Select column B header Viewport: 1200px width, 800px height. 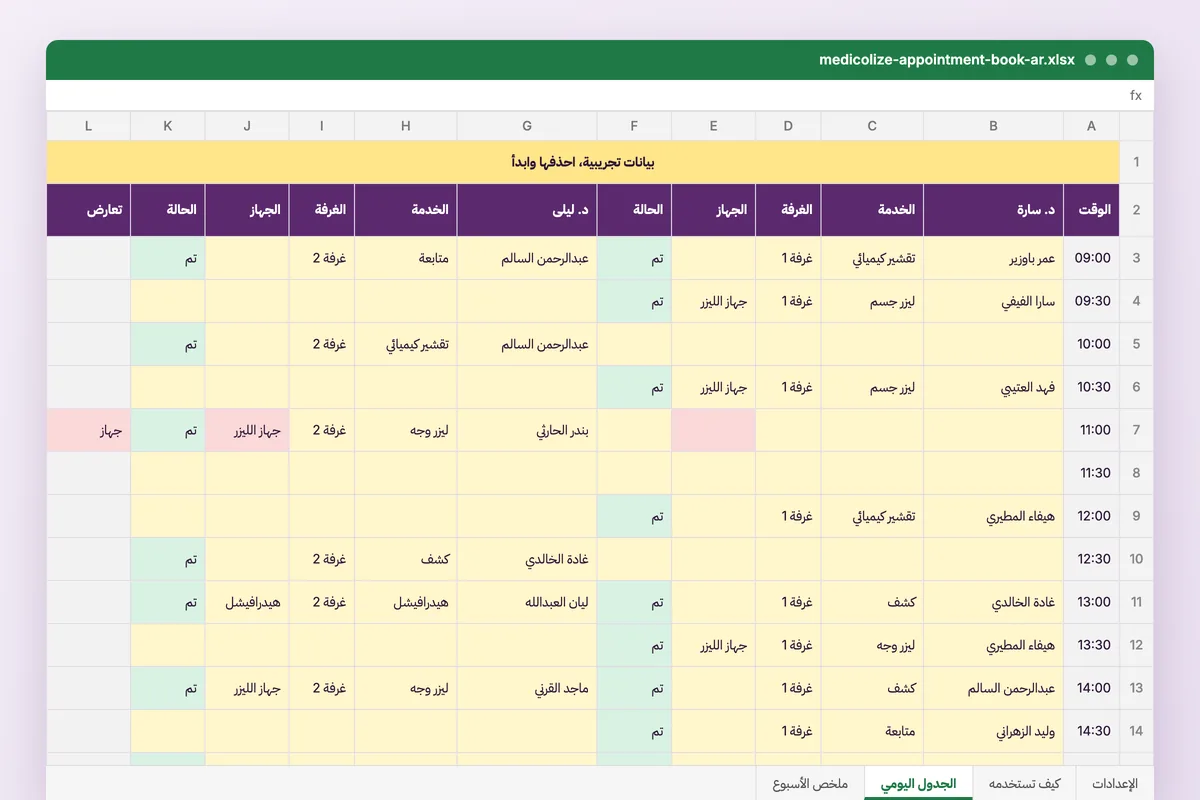pos(993,126)
